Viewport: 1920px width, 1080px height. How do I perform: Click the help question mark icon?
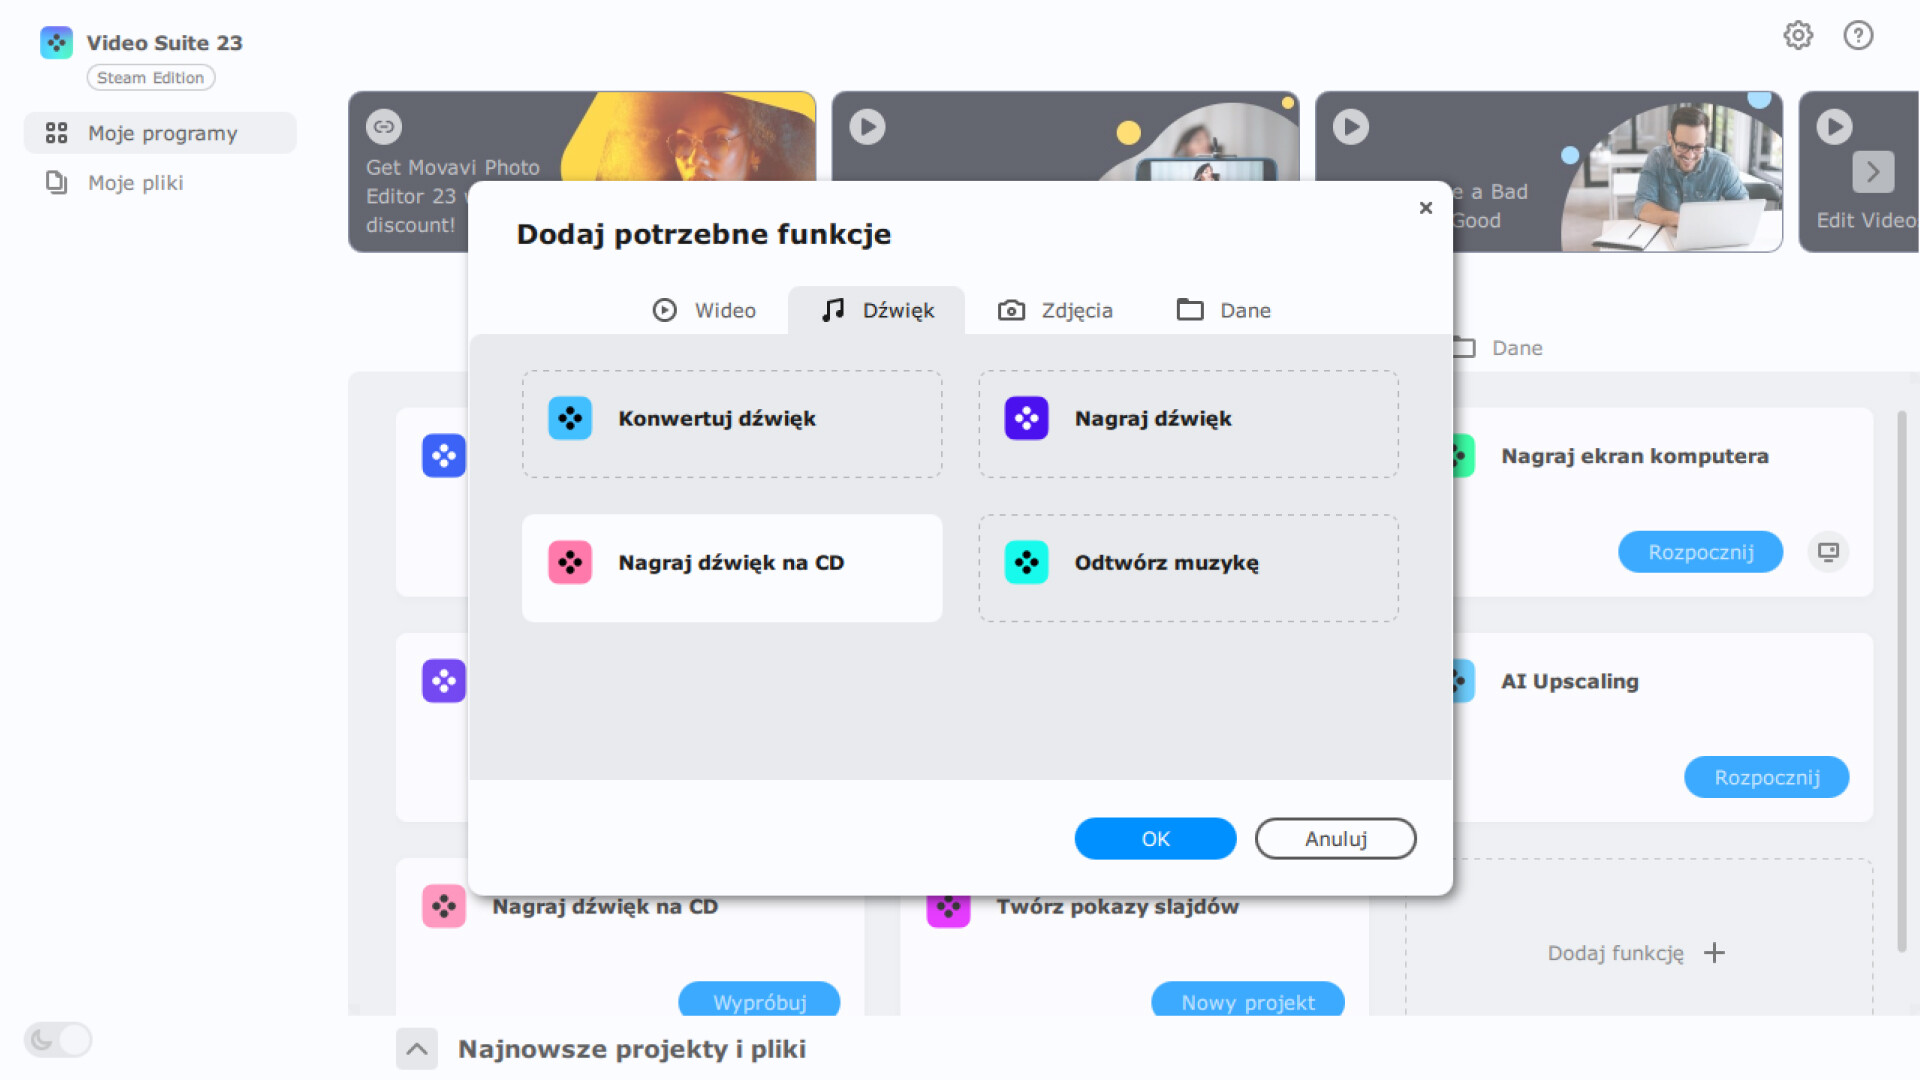coord(1858,36)
